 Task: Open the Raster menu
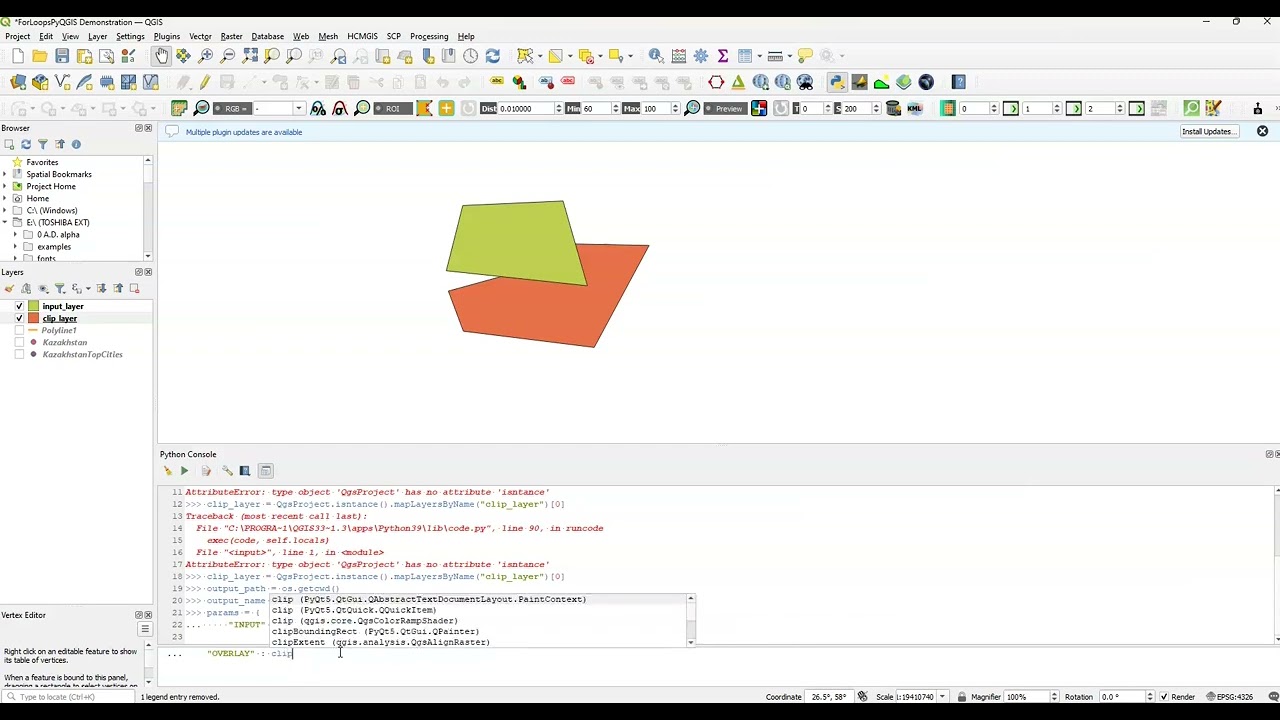231,36
